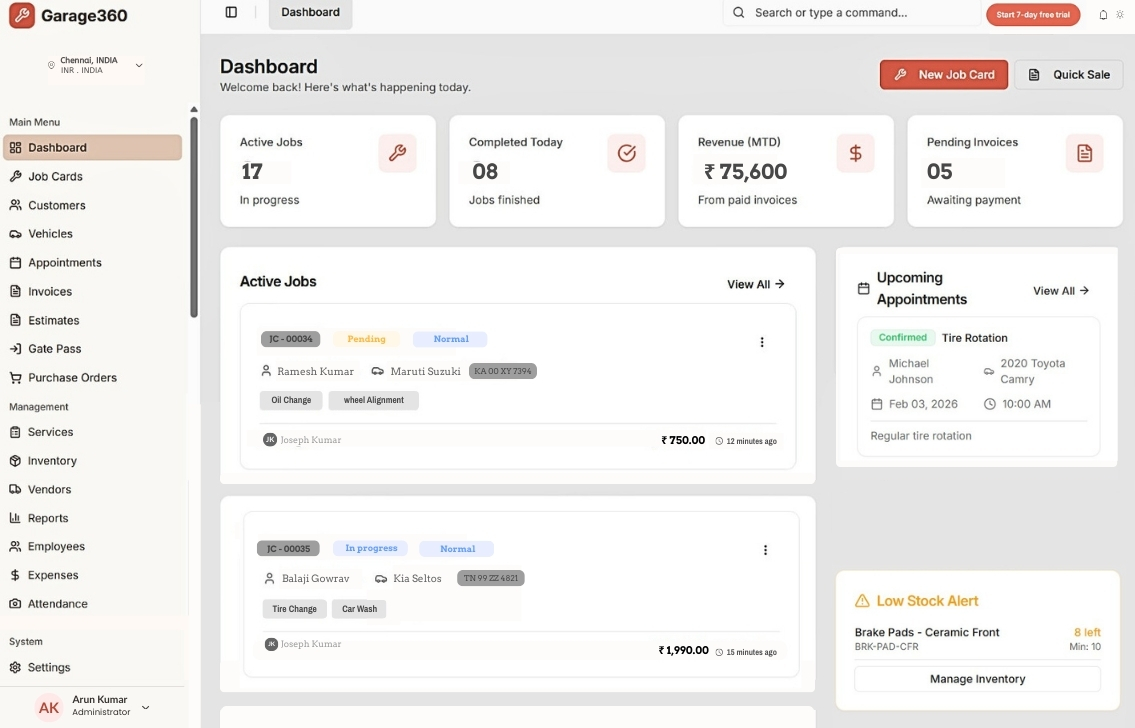This screenshot has width=1135, height=728.
Task: Click the search or command input field
Action: click(x=850, y=13)
